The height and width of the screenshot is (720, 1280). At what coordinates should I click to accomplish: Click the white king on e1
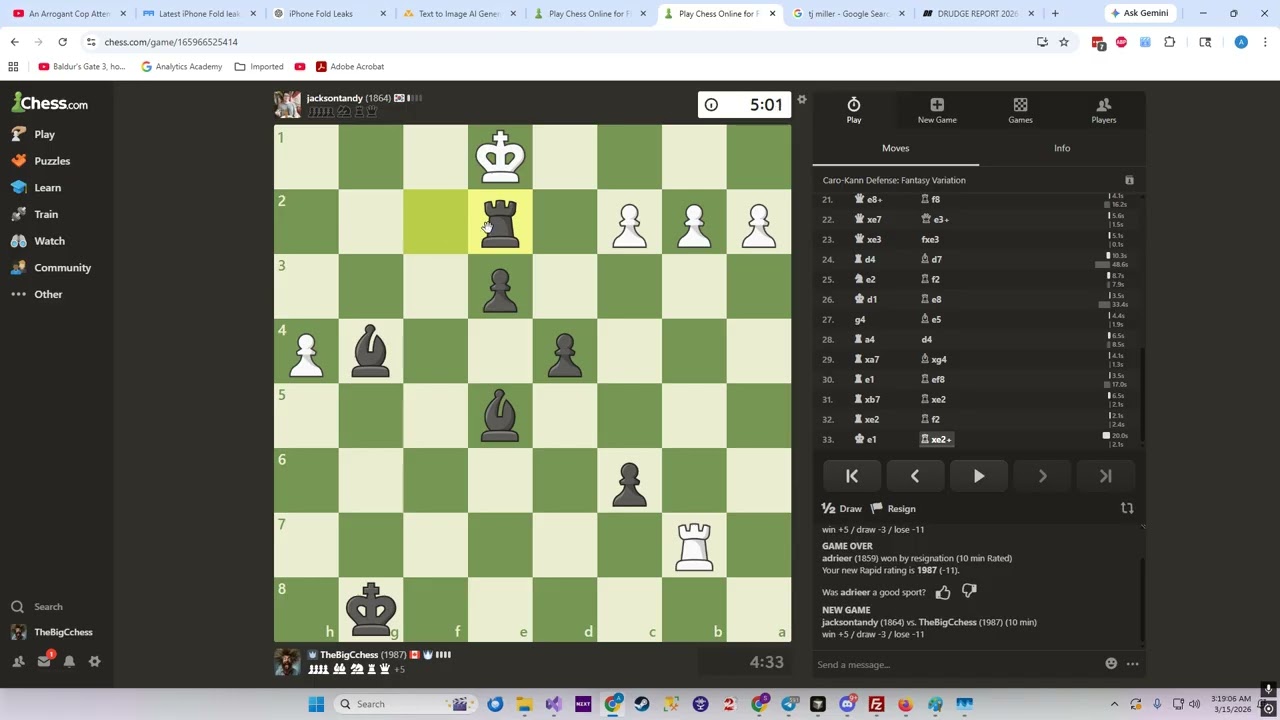(x=500, y=157)
